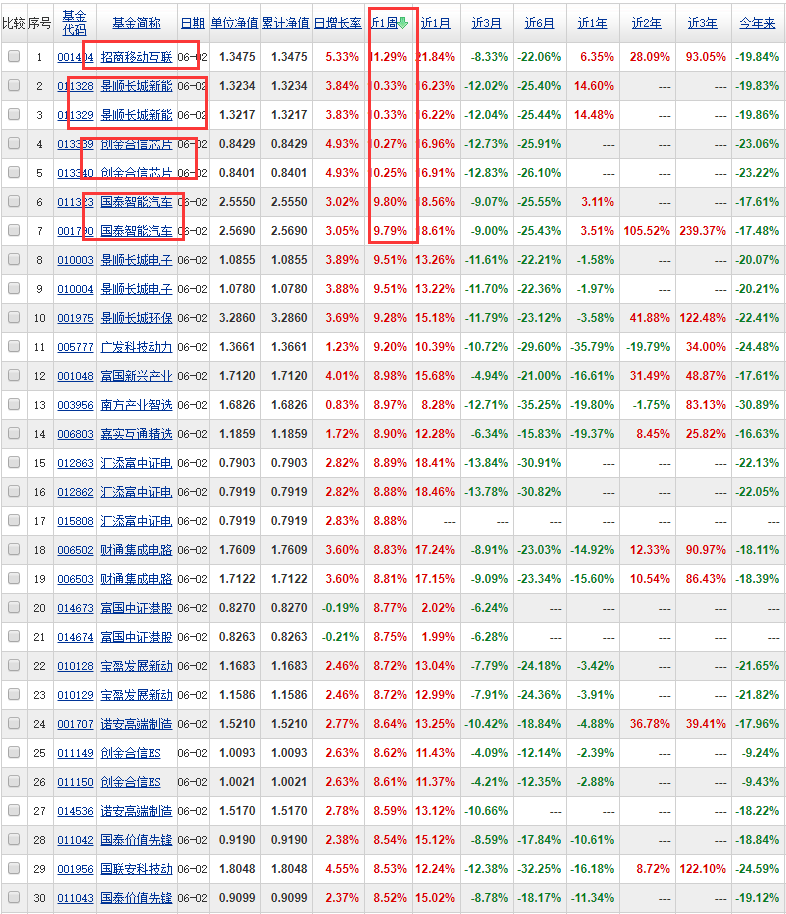Open fund code link 001048
Viewport: 786px width, 914px height.
75,376
